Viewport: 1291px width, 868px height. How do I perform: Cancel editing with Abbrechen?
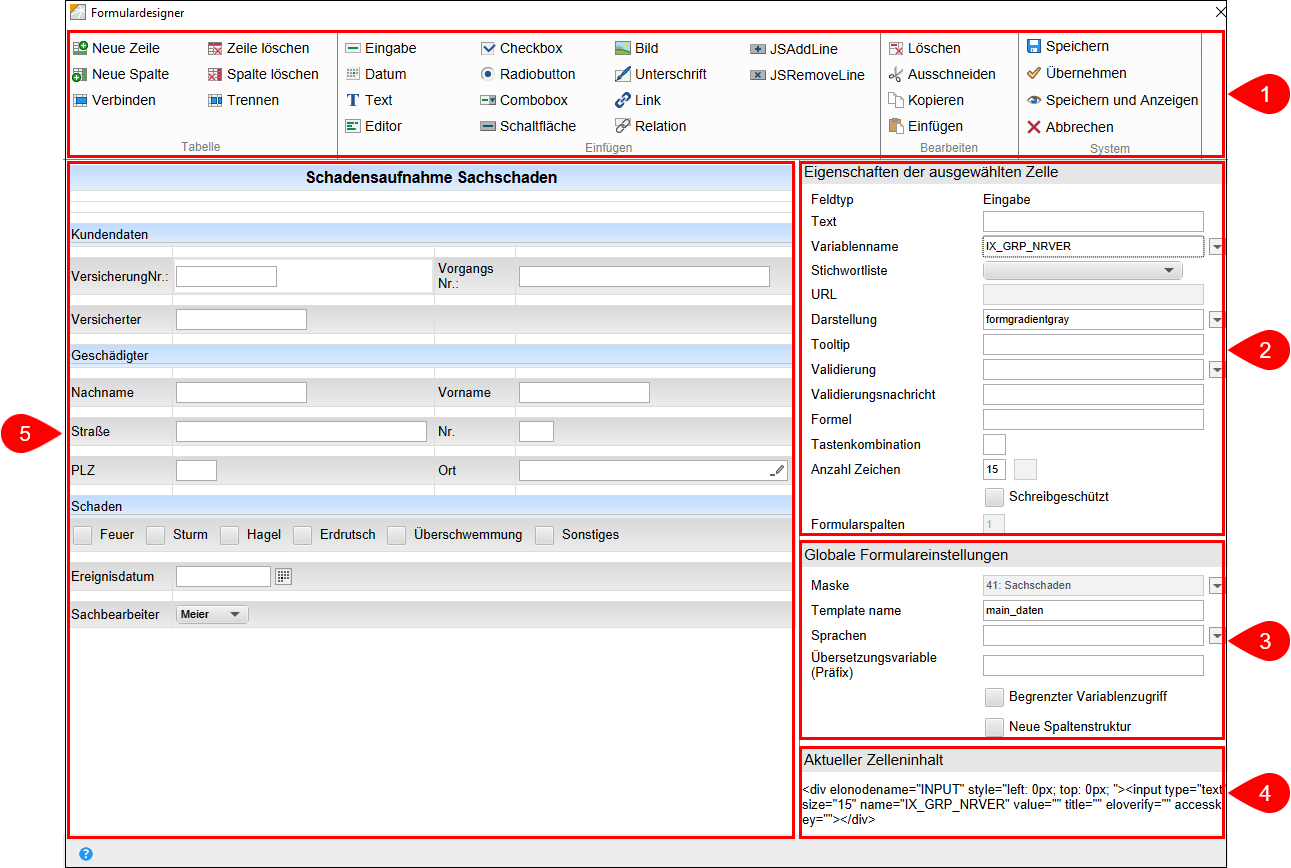tap(1070, 127)
